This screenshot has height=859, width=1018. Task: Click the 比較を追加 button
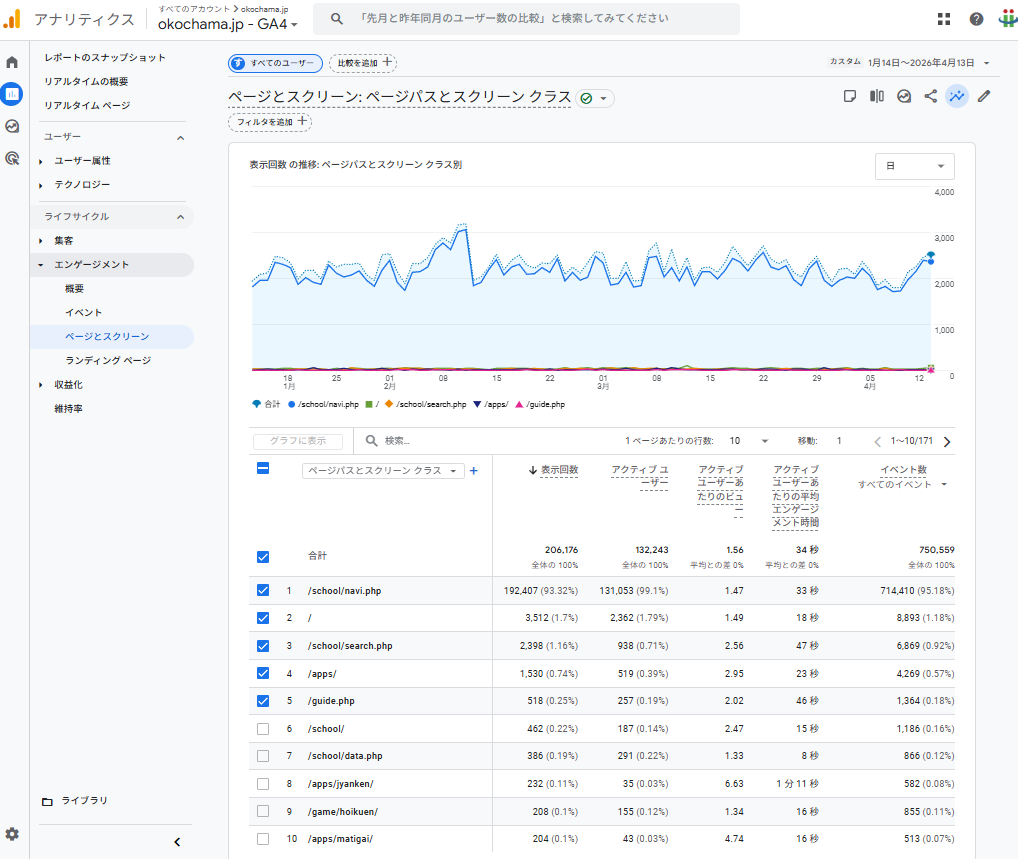click(x=362, y=63)
